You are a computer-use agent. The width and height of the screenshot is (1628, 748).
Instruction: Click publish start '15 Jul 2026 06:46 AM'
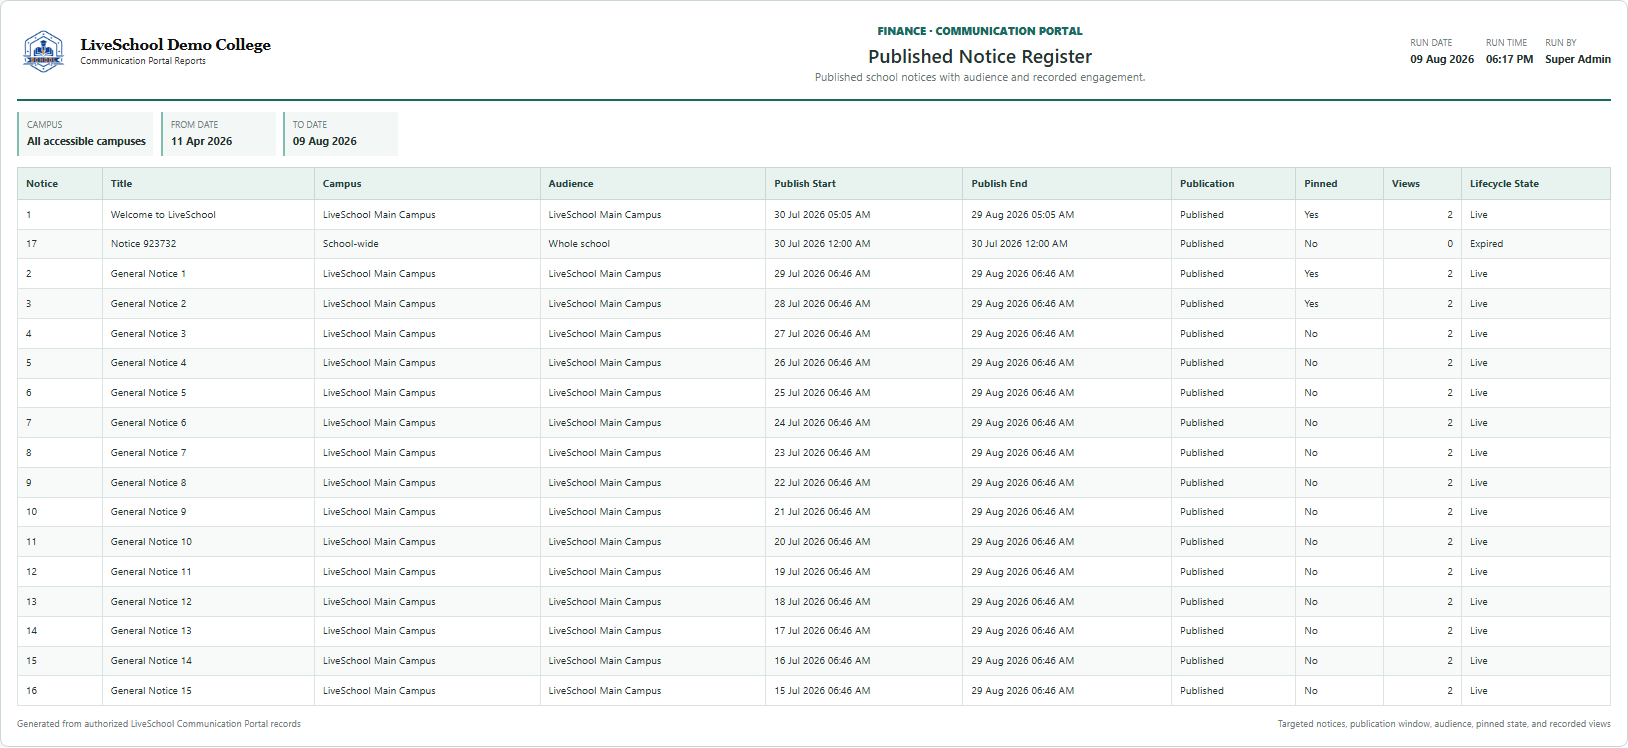[x=822, y=691]
